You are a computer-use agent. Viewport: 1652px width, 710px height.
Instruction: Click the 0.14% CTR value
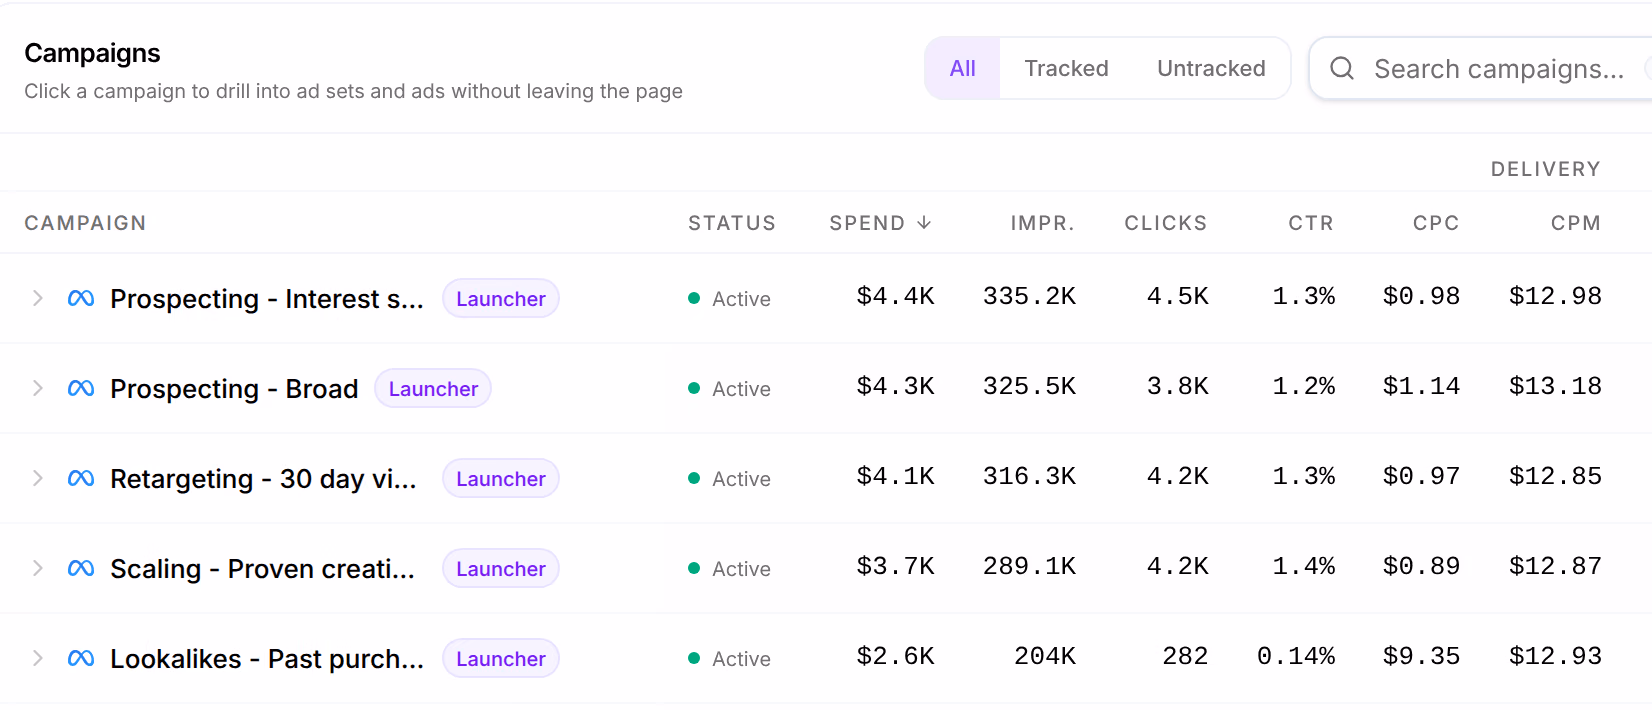[x=1296, y=656]
